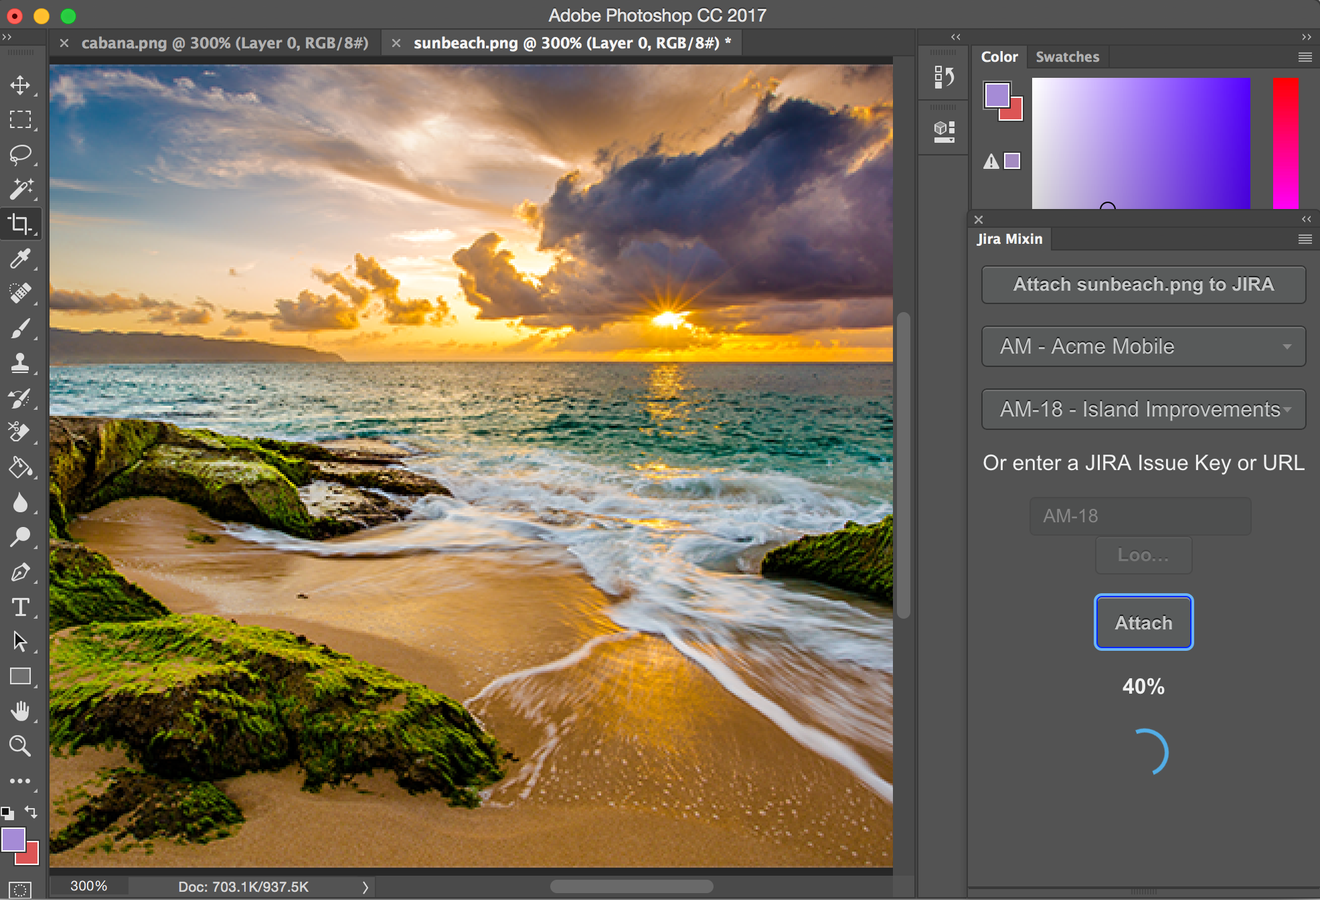Expand the tools panel double arrows
This screenshot has height=900, width=1320.
pyautogui.click(x=7, y=36)
